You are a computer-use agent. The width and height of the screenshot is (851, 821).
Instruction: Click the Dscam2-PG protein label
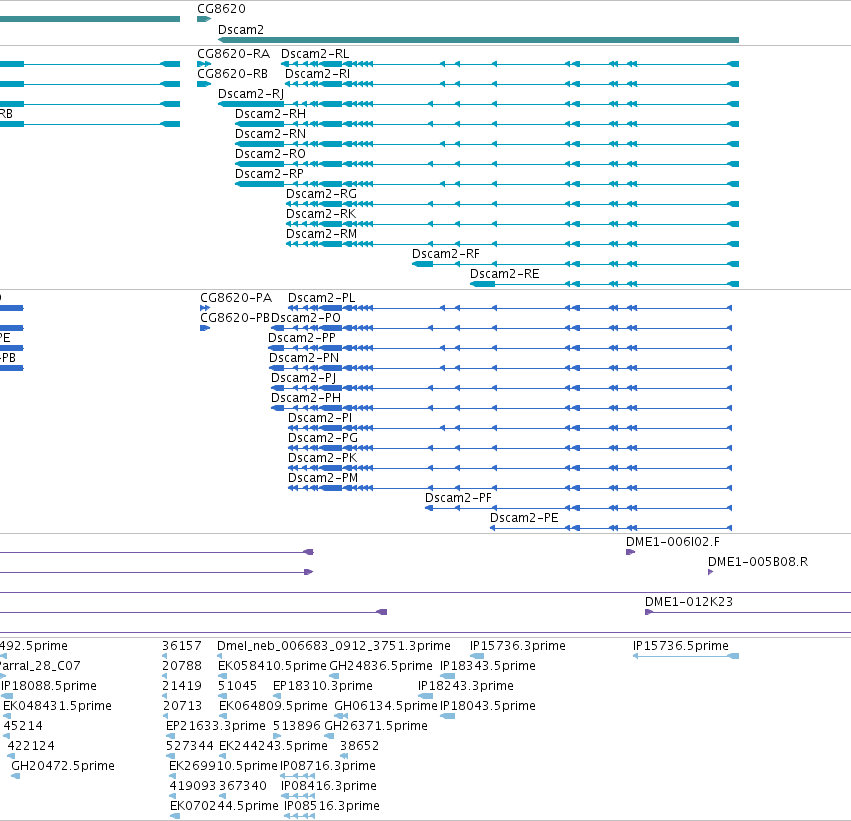[322, 438]
